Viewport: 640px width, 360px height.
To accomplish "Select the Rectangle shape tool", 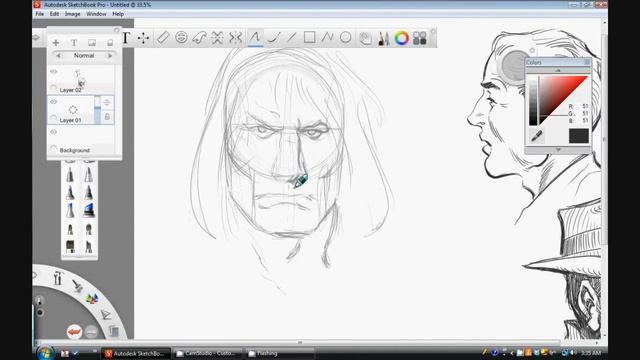I will point(309,38).
